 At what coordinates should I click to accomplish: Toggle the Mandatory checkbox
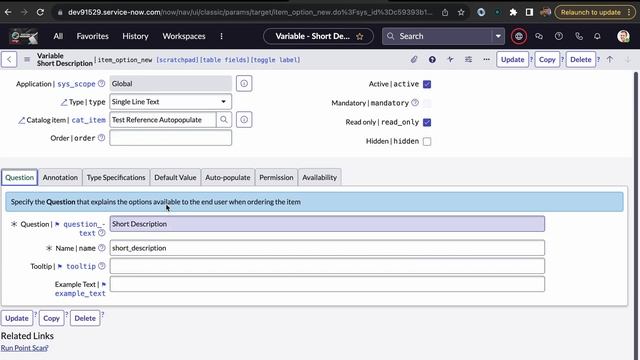[427, 103]
